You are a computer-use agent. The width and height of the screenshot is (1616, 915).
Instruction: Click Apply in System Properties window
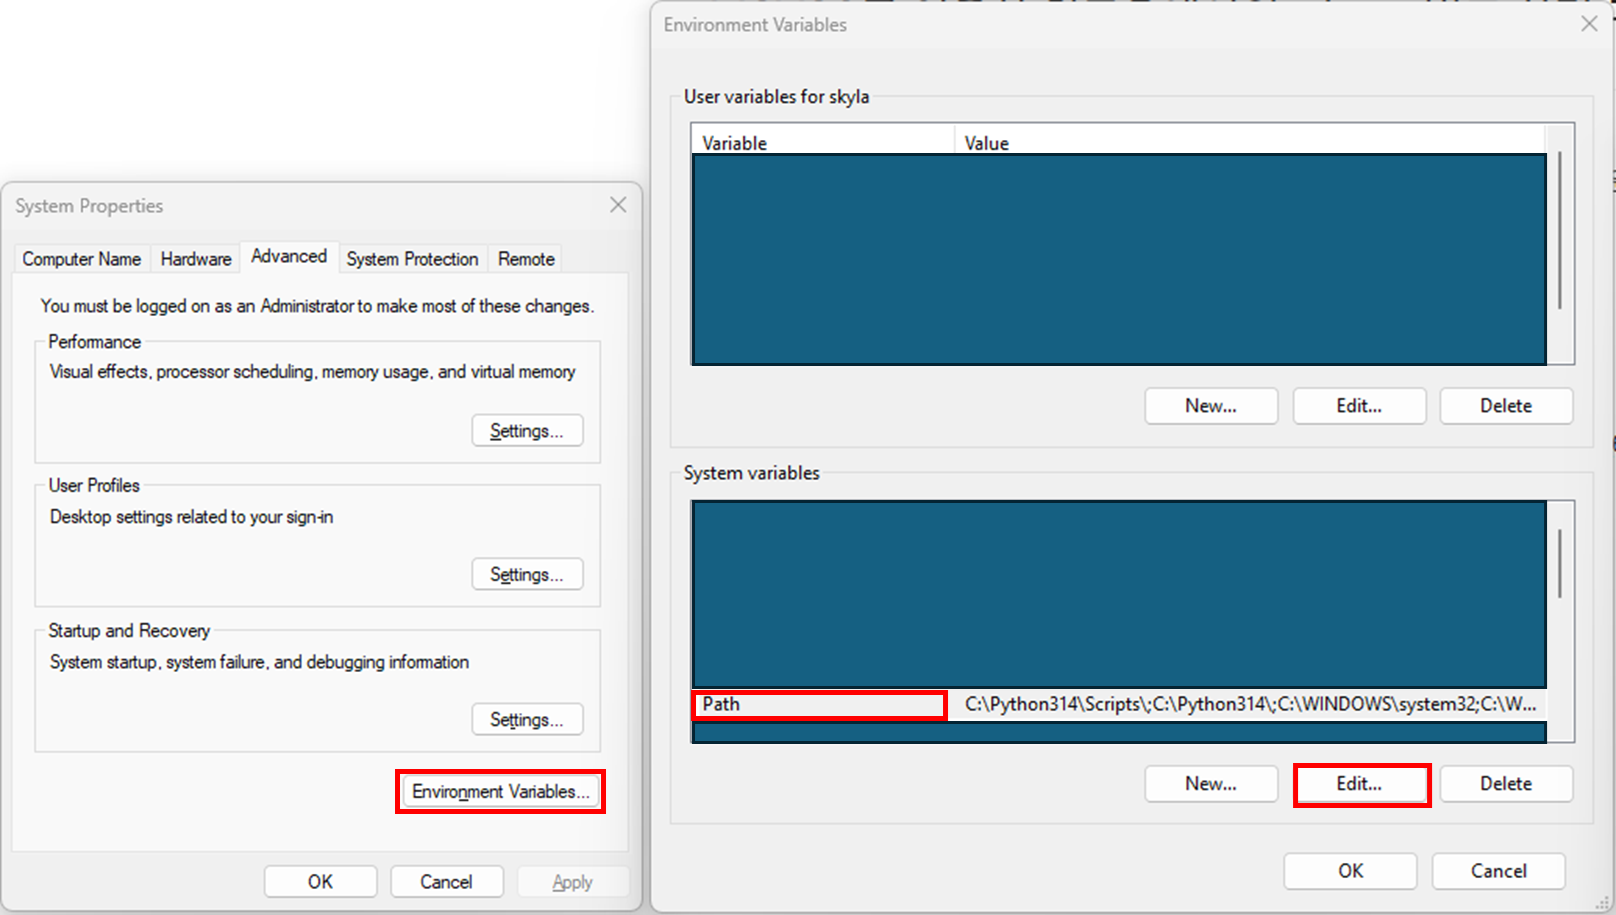572,882
